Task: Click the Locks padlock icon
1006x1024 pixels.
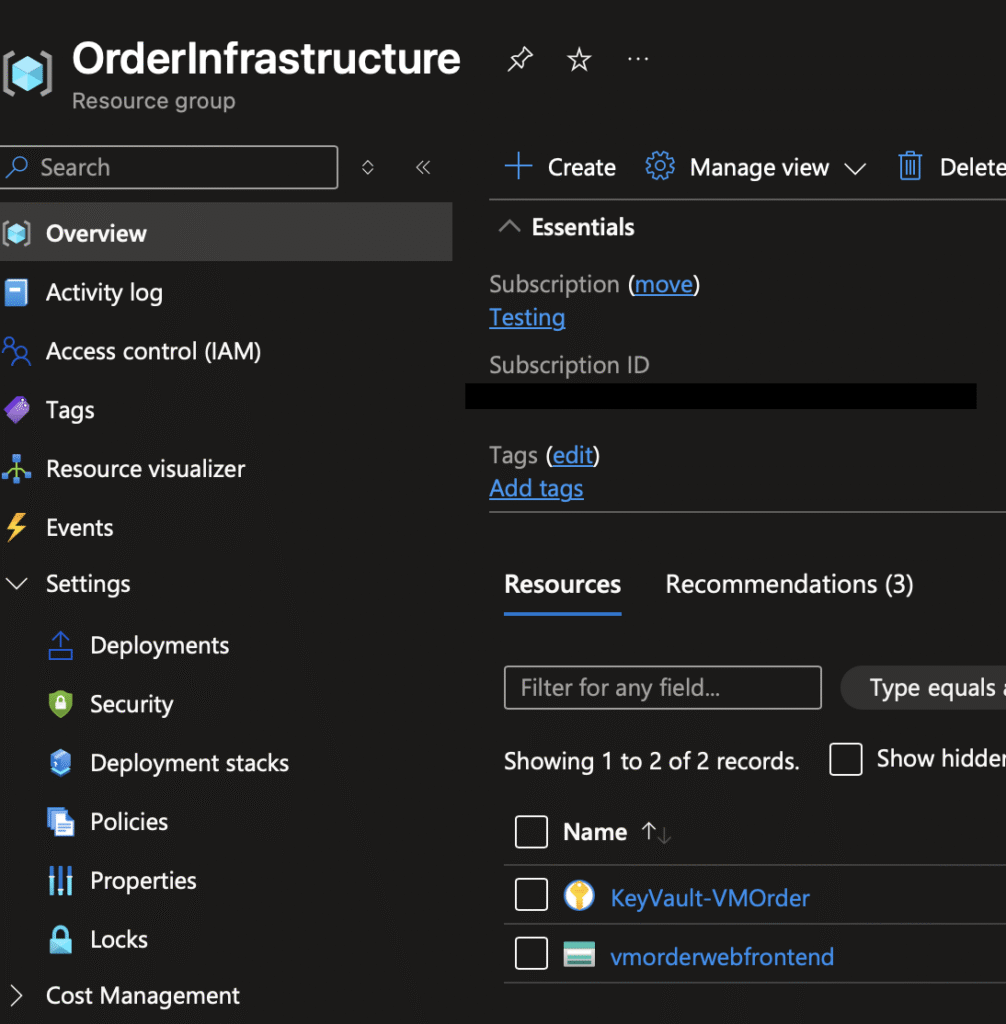Action: pos(61,939)
